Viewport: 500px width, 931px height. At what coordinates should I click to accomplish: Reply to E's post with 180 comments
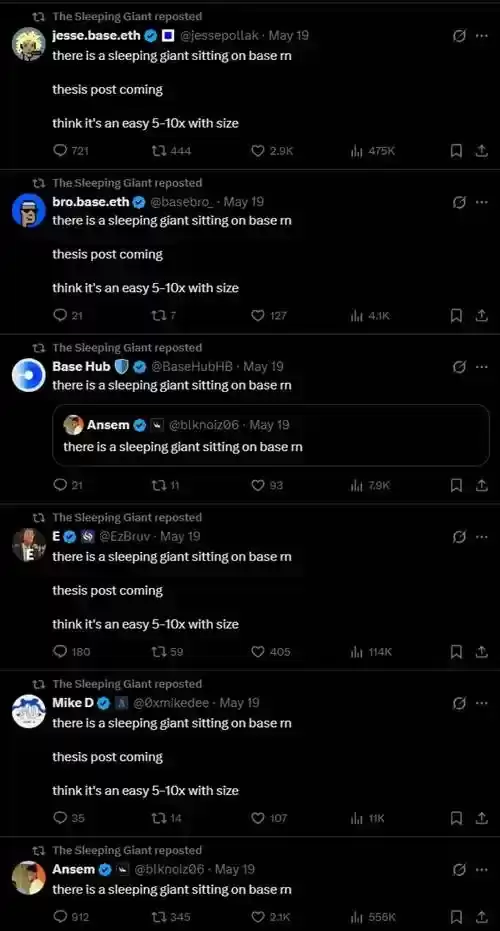click(x=71, y=652)
